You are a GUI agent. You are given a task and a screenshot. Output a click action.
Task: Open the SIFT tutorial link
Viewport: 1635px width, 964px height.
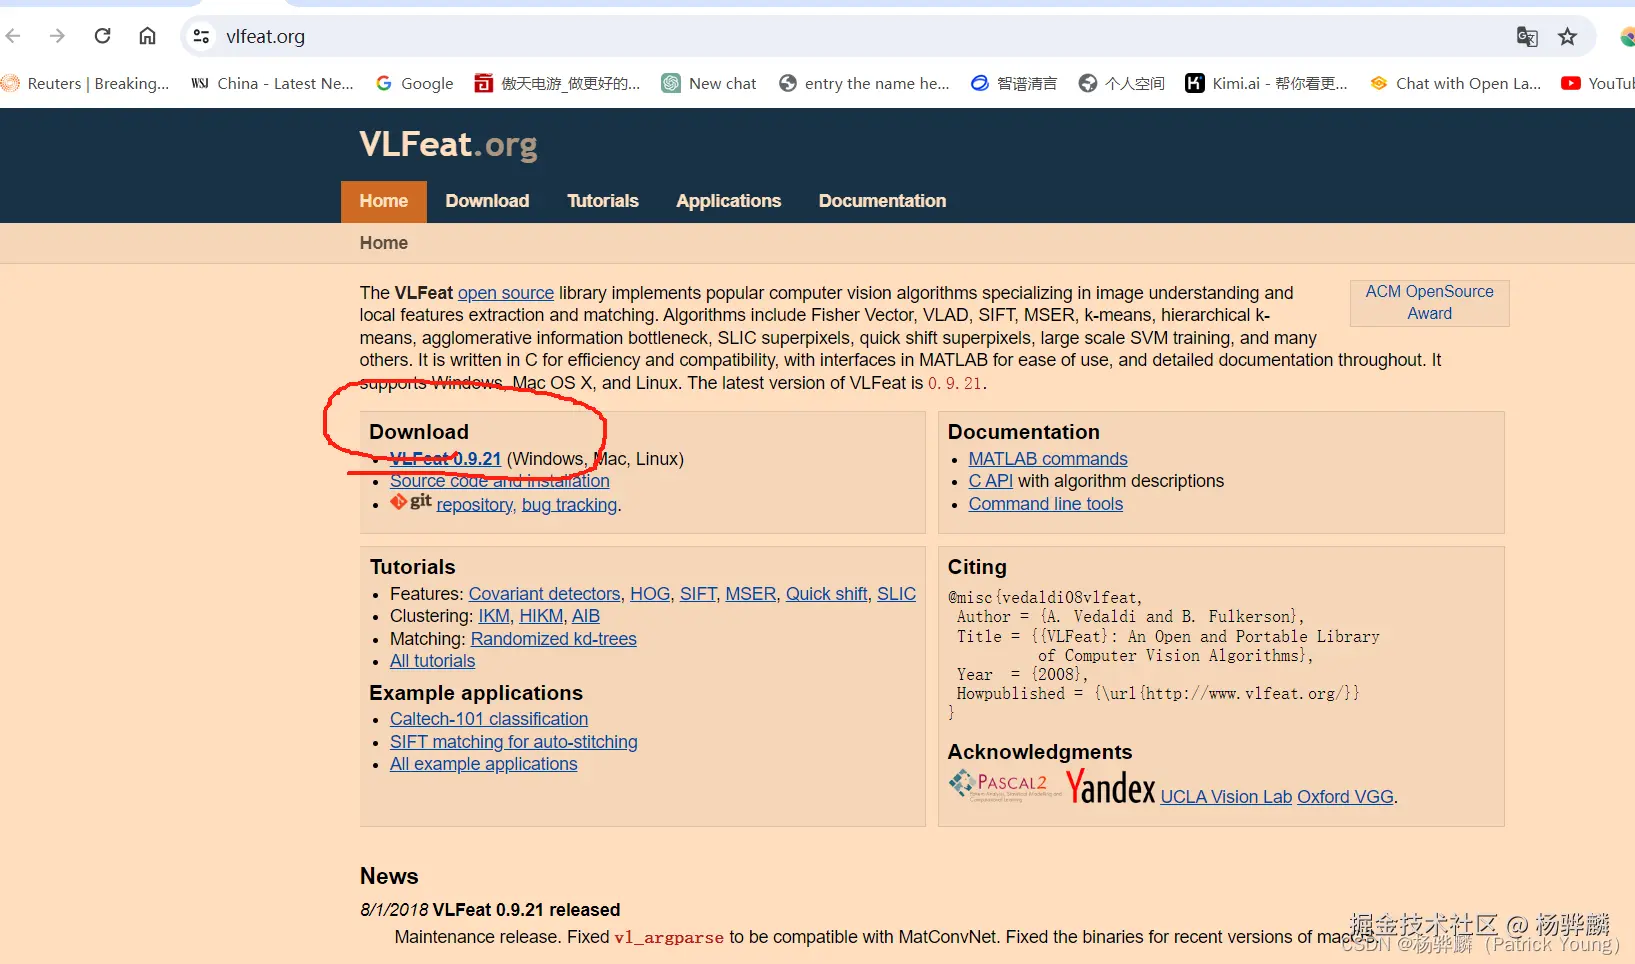[x=698, y=594]
